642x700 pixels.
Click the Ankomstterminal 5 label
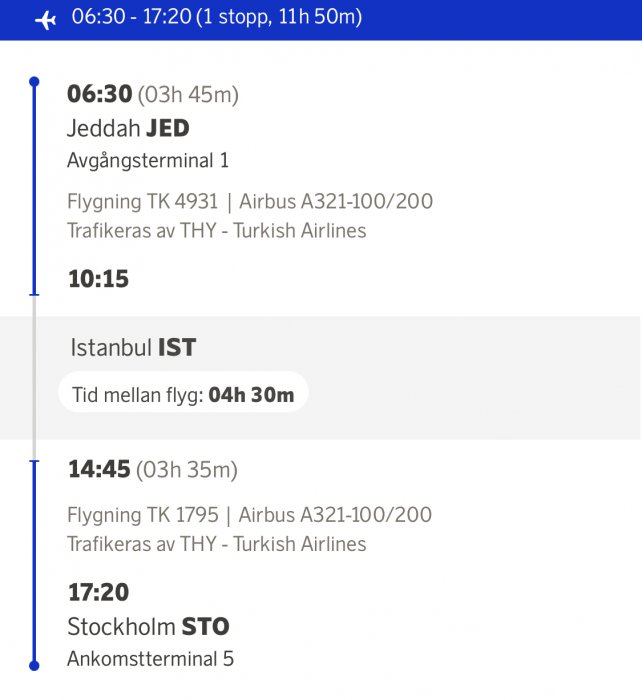tap(150, 659)
